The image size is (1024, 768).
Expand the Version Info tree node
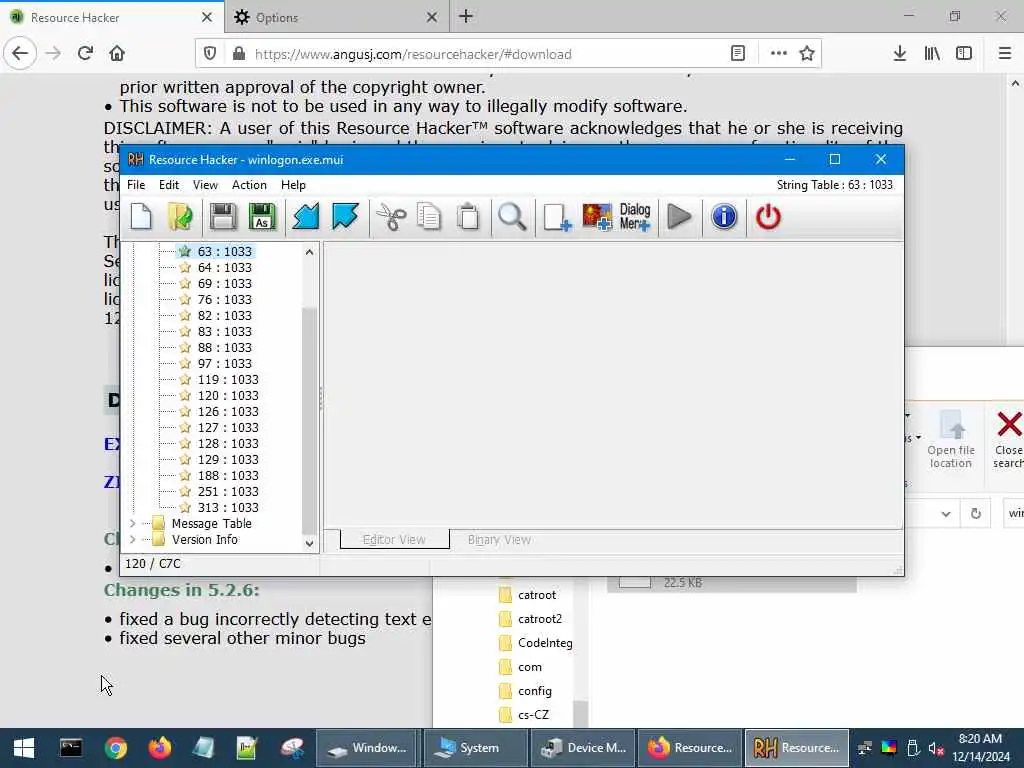pyautogui.click(x=133, y=539)
